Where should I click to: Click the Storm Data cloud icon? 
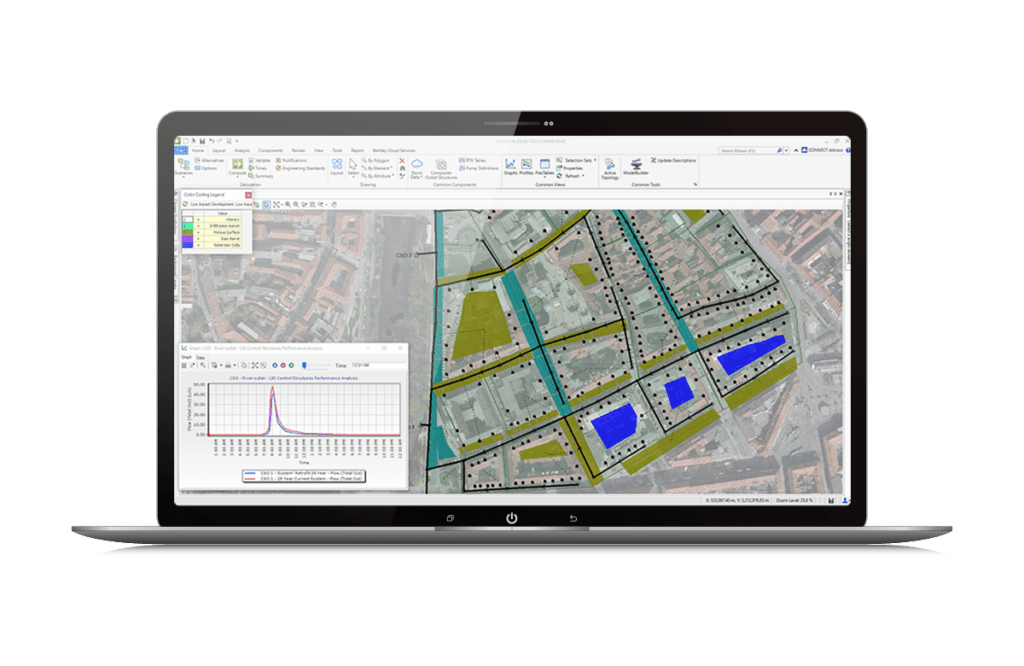click(416, 166)
